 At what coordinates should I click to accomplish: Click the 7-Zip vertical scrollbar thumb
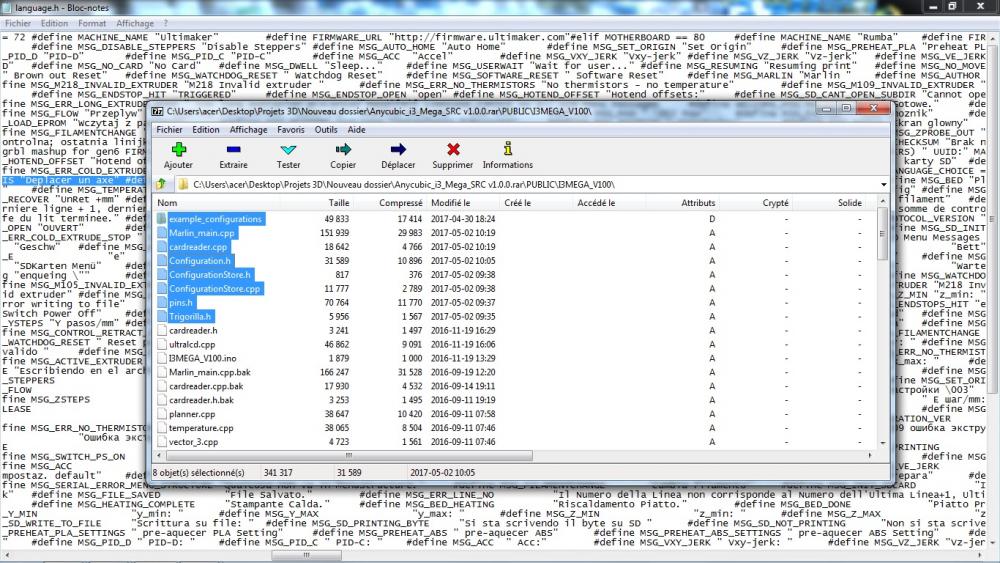(883, 233)
